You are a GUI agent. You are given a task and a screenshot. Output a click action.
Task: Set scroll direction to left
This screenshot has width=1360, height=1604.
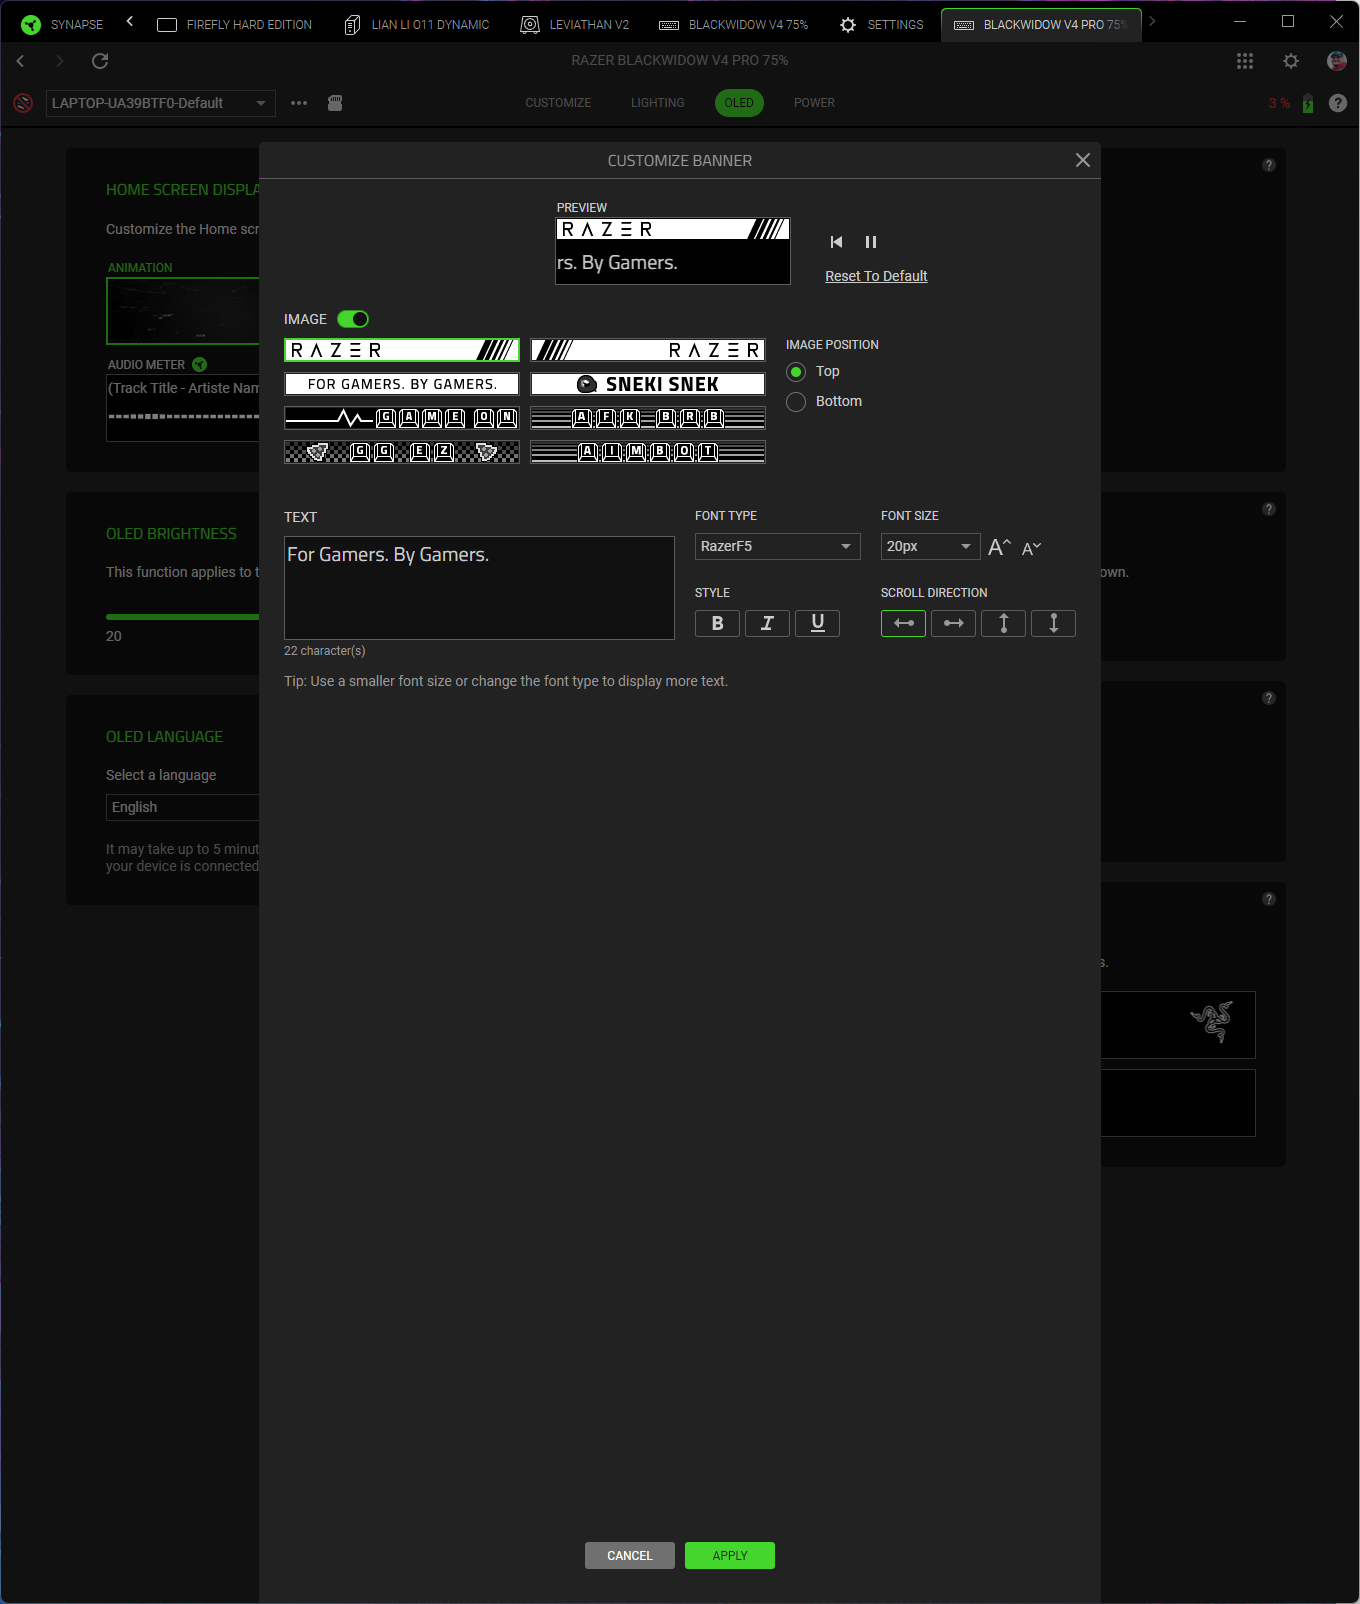(903, 624)
